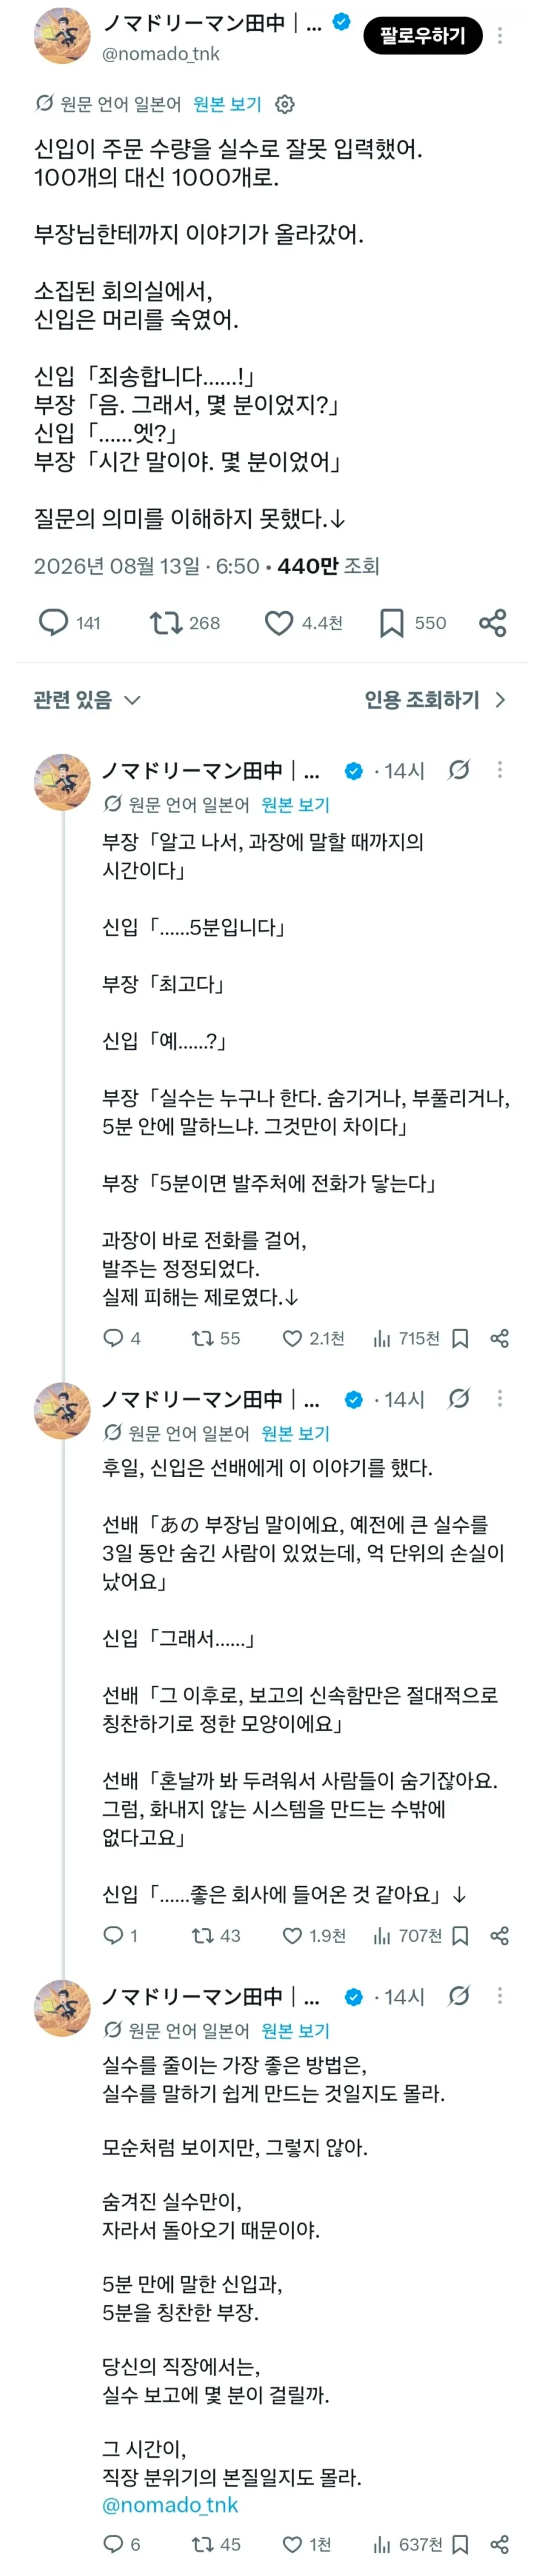Like the reply with 2.1천 likes

click(313, 1338)
